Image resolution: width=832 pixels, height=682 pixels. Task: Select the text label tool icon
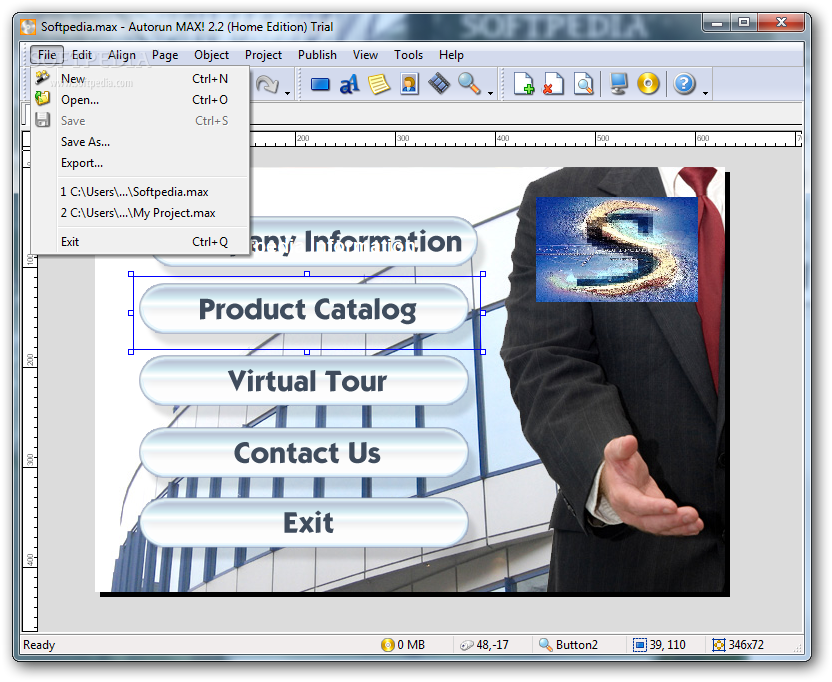pos(349,84)
